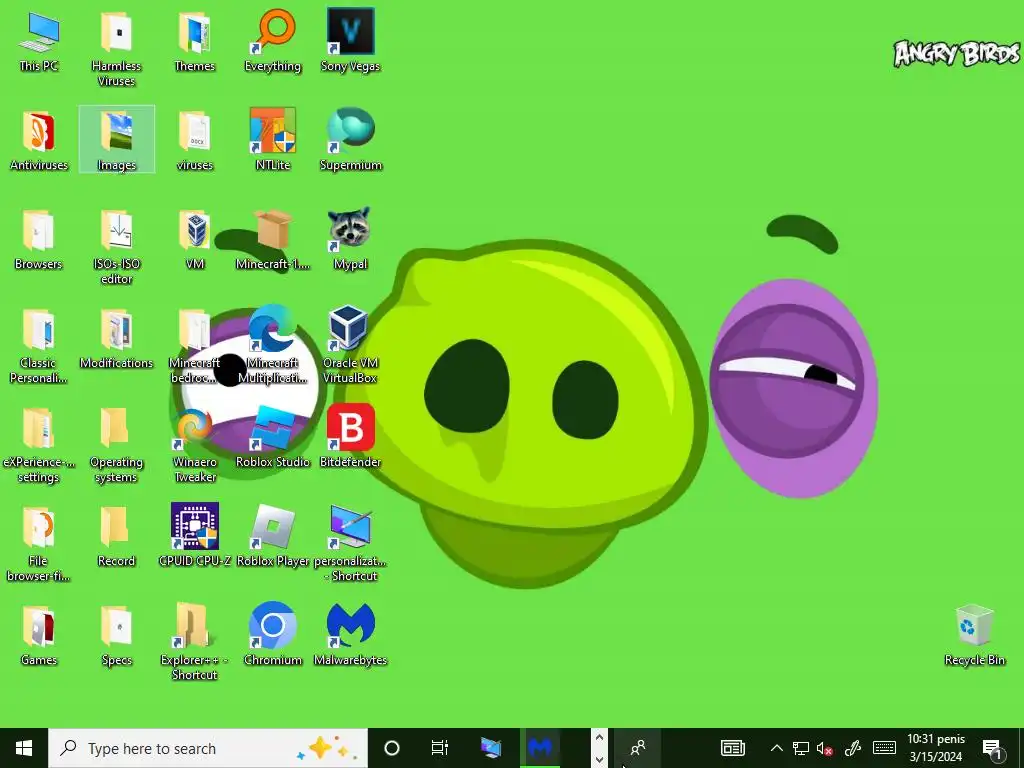The height and width of the screenshot is (768, 1024).
Task: Open the Modifications folder
Action: click(x=116, y=338)
